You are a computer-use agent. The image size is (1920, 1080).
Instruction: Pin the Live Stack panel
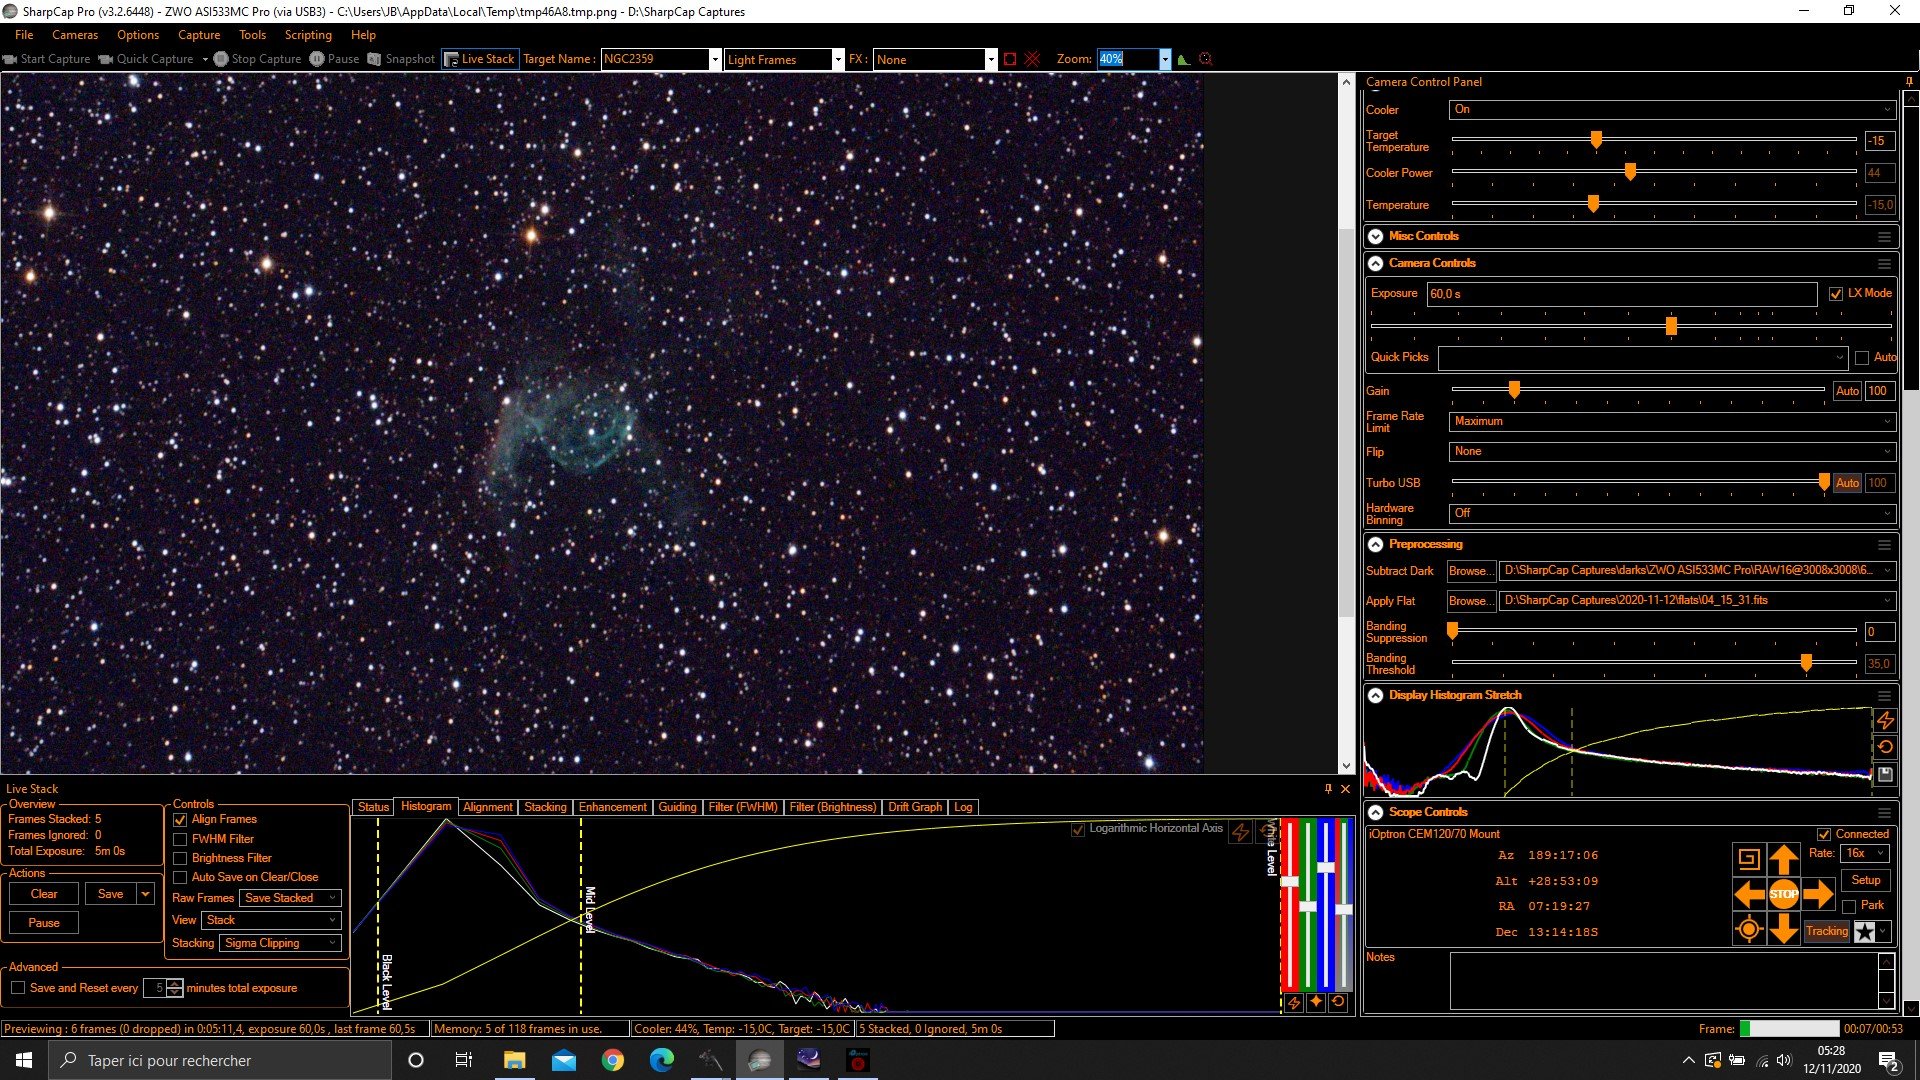[x=1328, y=789]
